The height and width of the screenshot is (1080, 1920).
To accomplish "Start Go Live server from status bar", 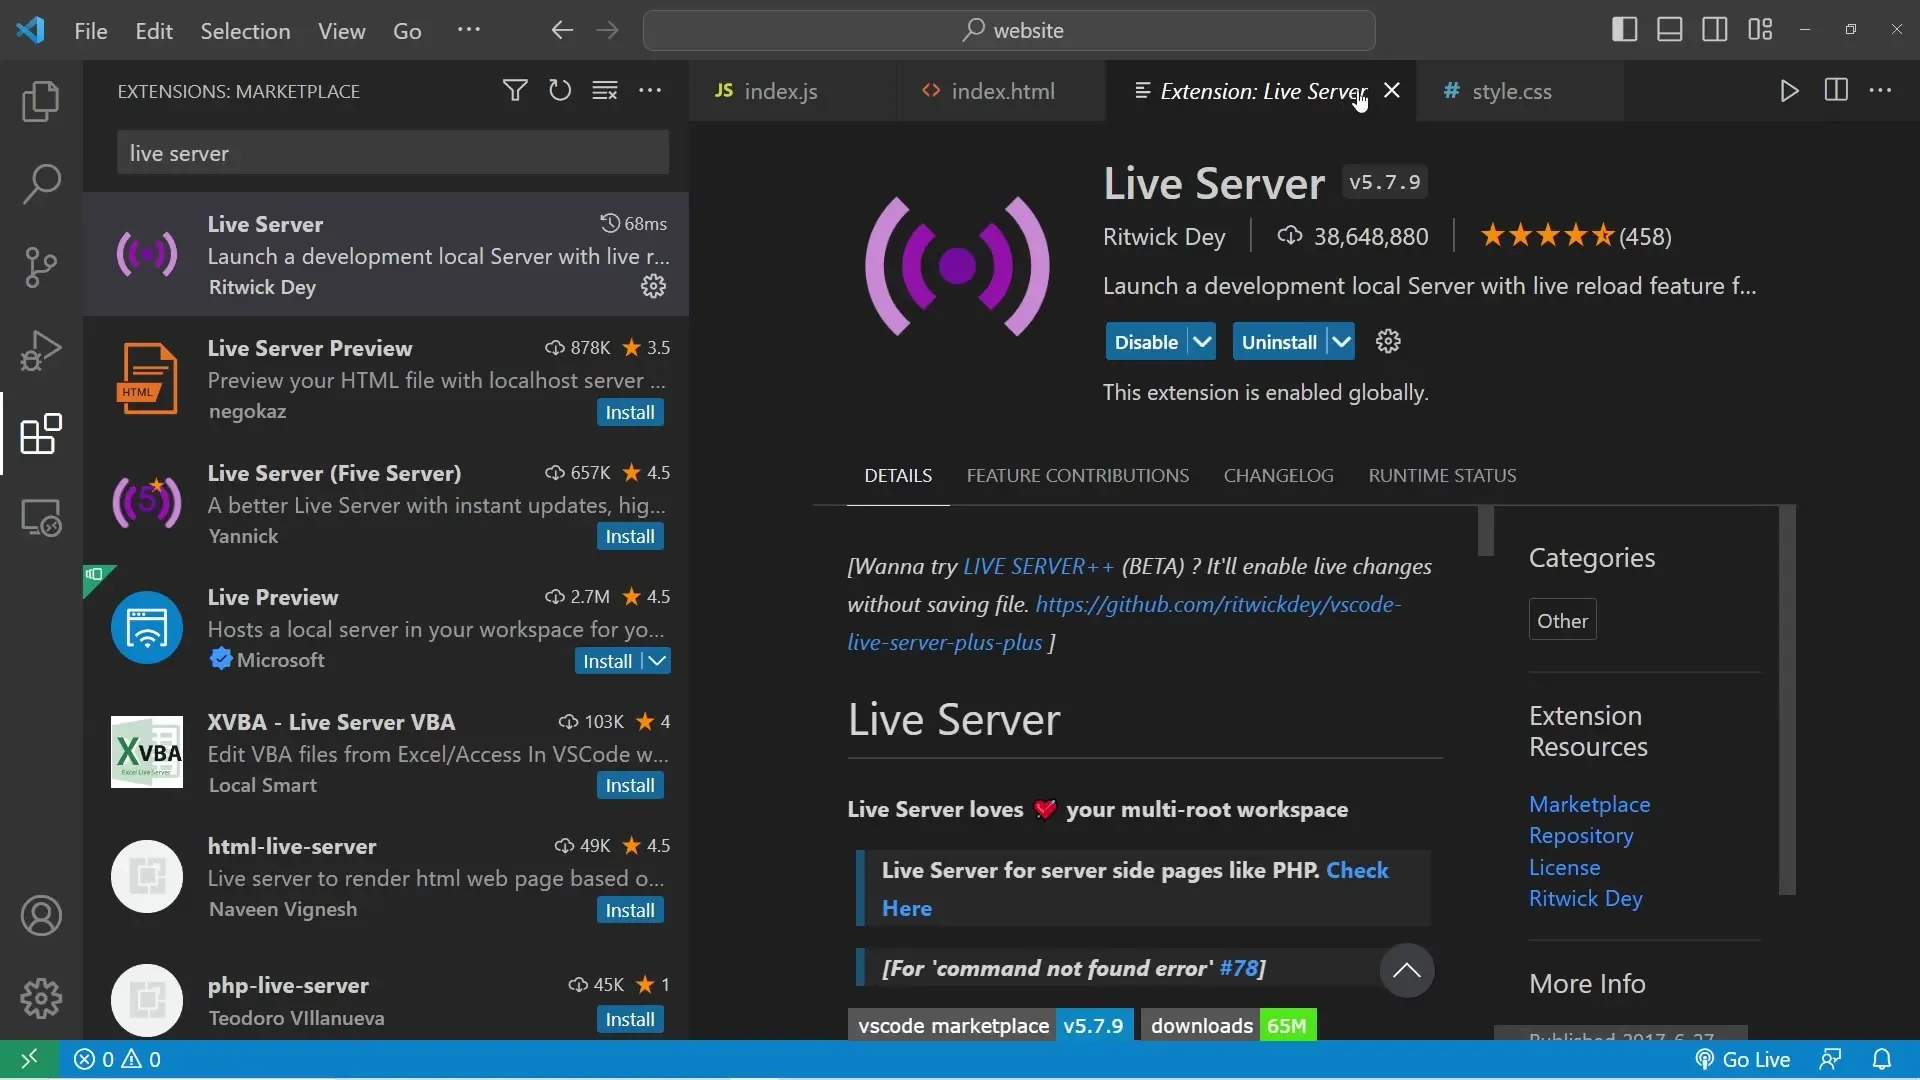I will [1742, 1059].
